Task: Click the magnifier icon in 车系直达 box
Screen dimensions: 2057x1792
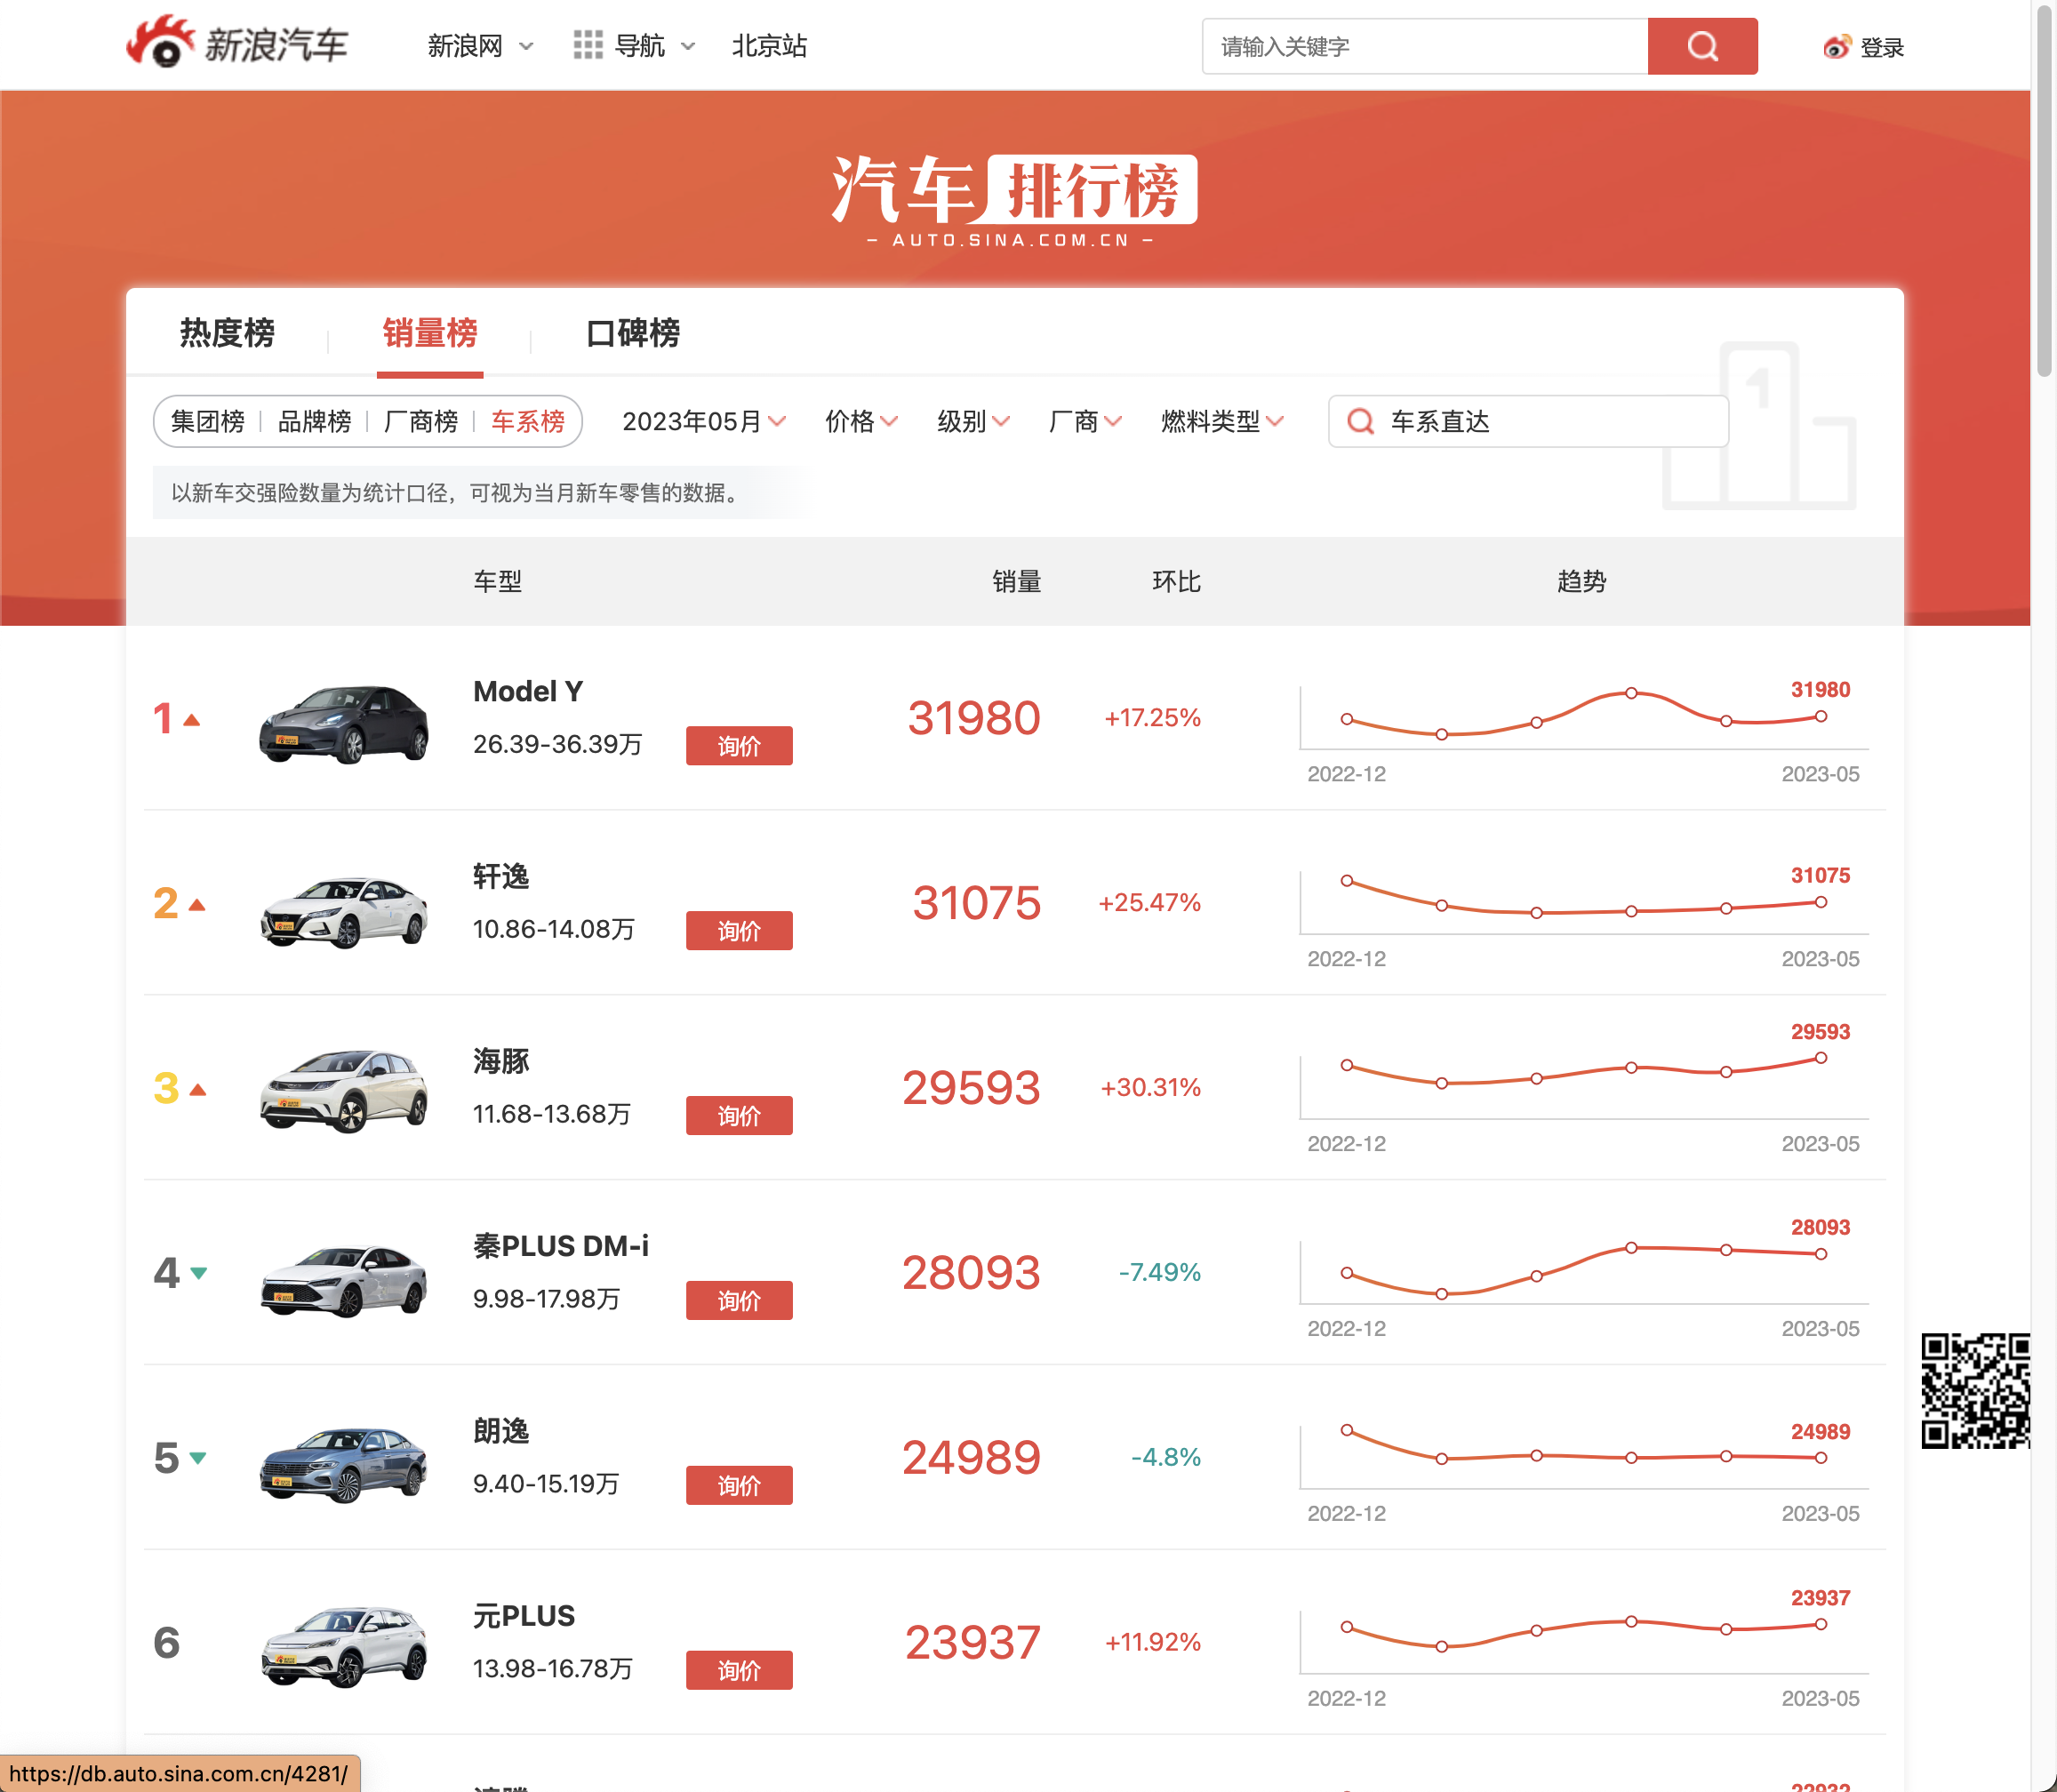Action: point(1360,421)
